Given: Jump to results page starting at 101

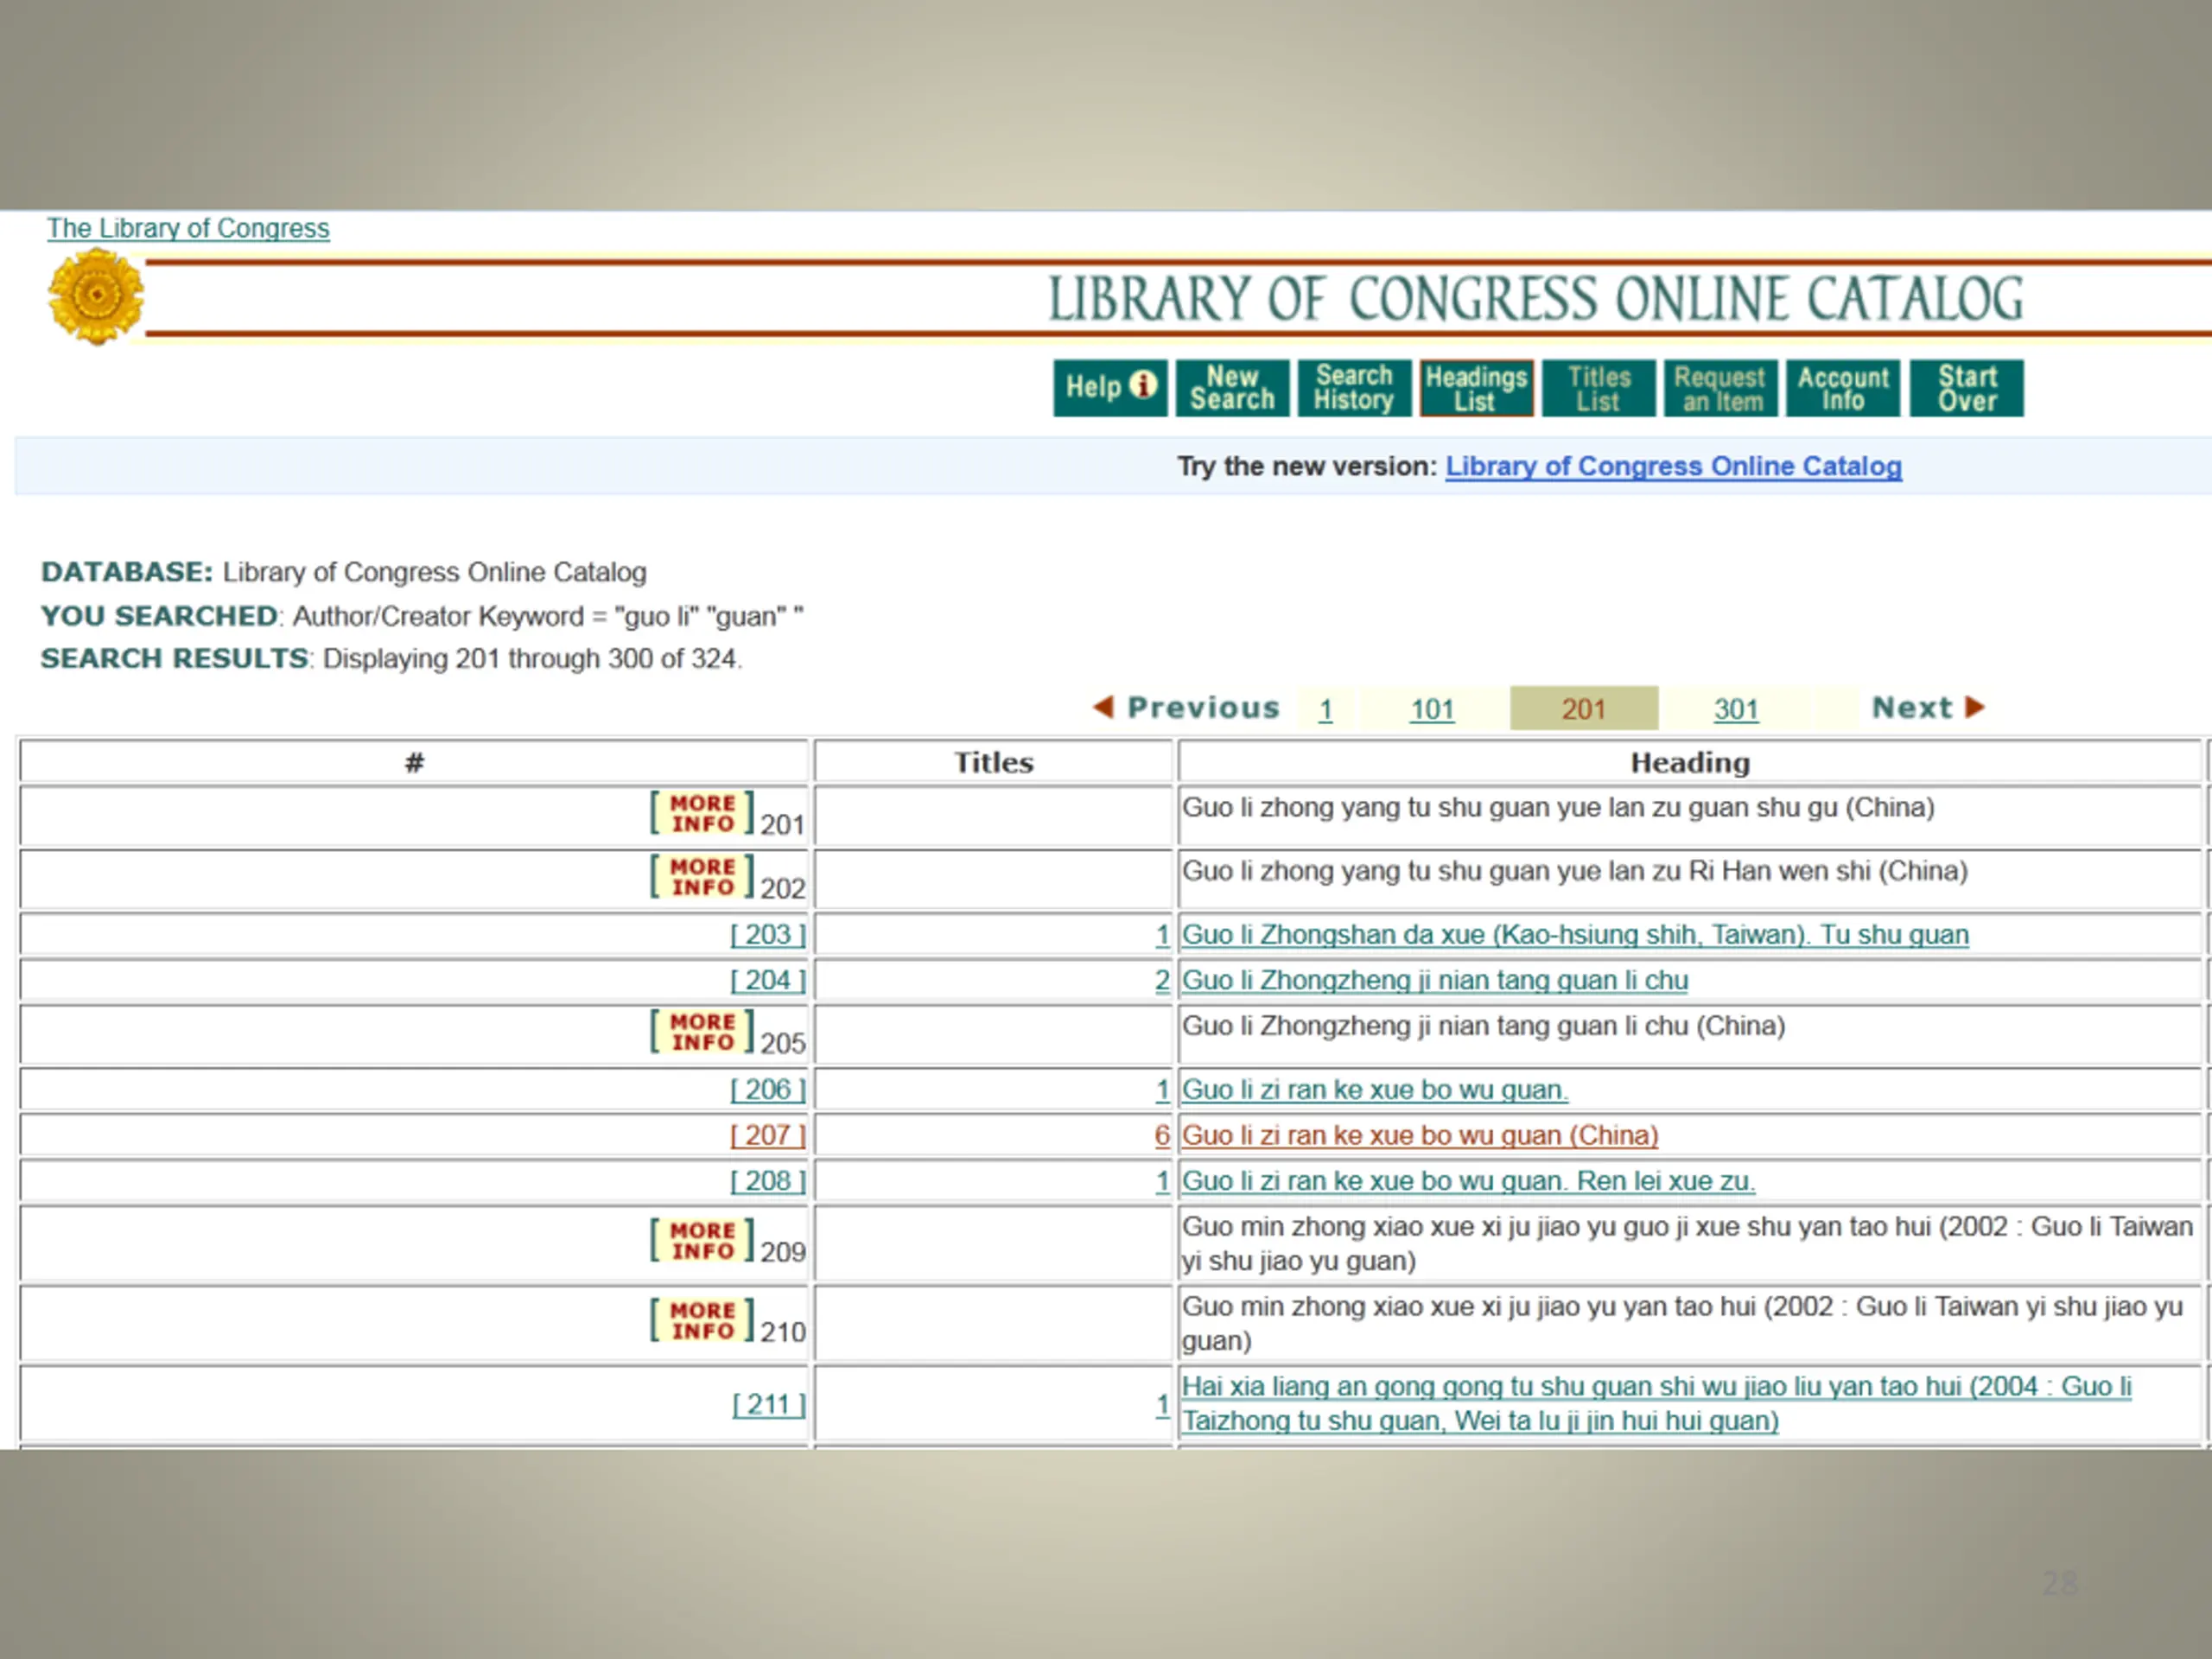Looking at the screenshot, I should pos(1432,709).
